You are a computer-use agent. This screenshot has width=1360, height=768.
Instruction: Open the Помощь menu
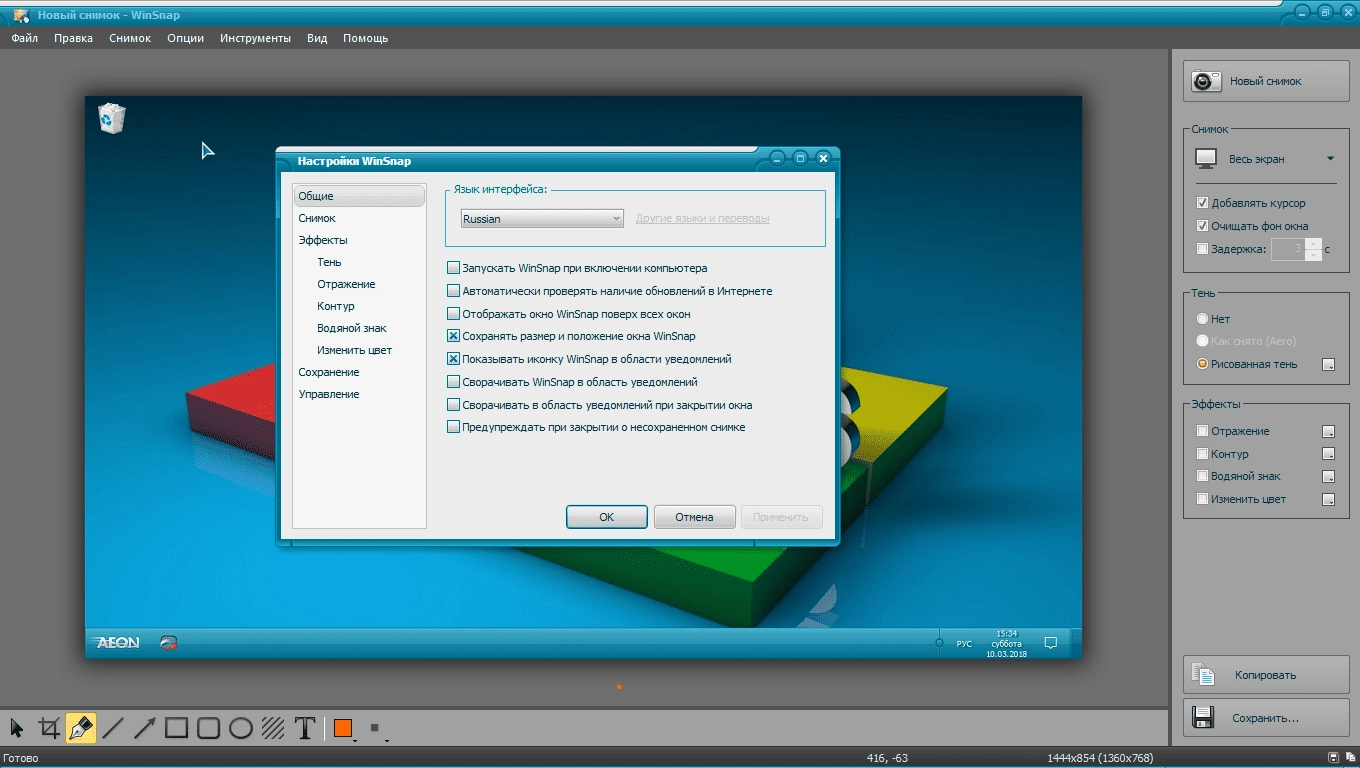[x=365, y=38]
